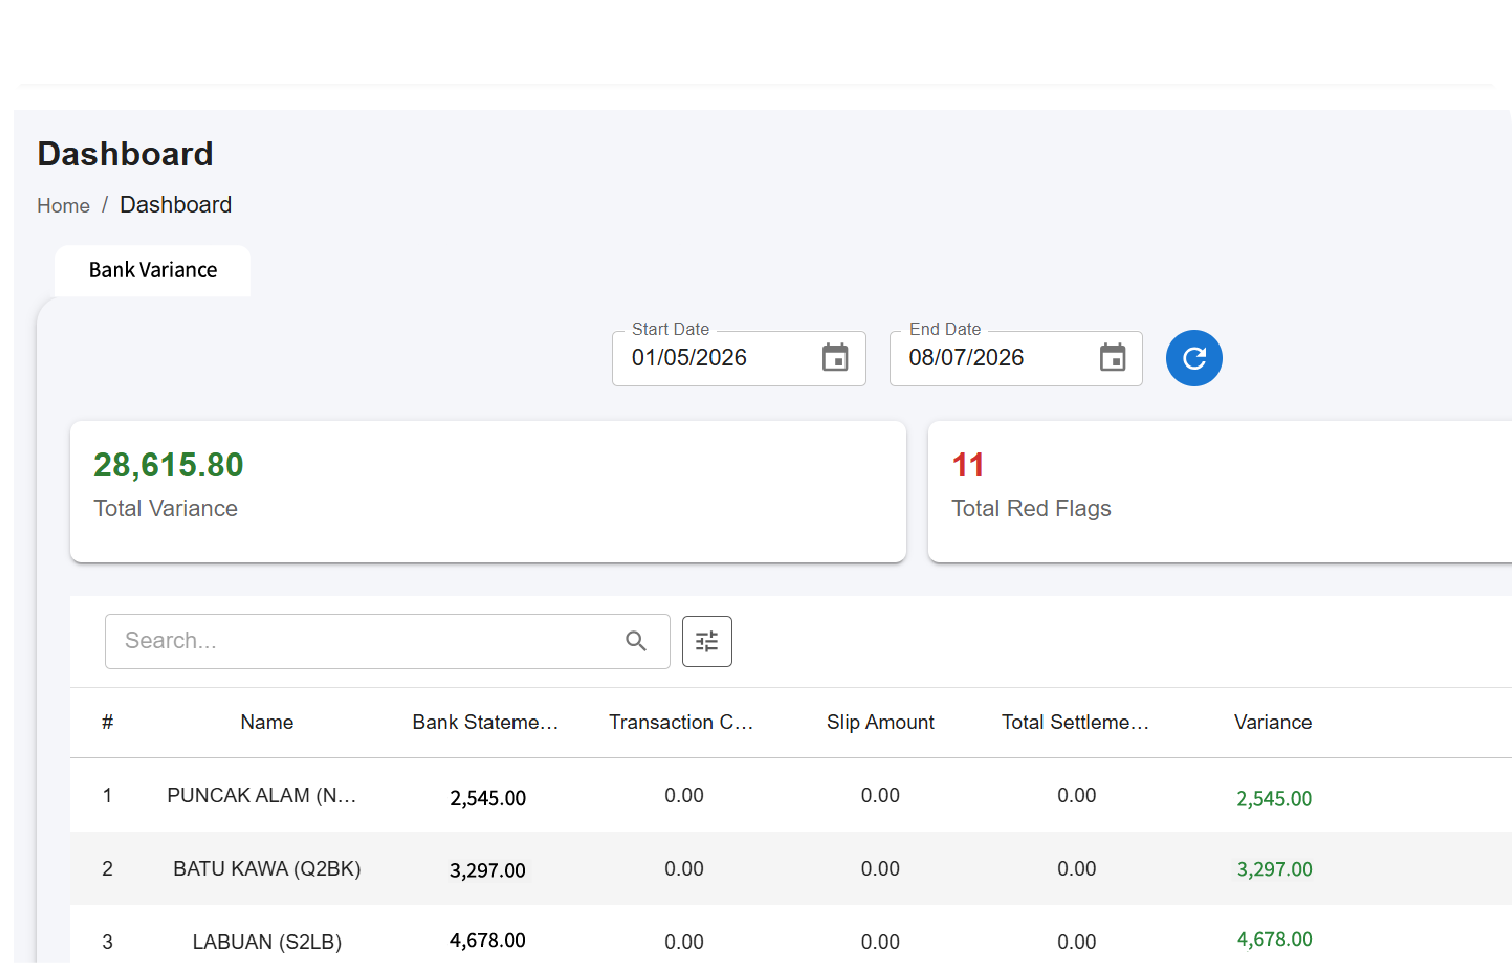This screenshot has height=963, width=1512.
Task: Click the red flag count 11
Action: pyautogui.click(x=968, y=465)
